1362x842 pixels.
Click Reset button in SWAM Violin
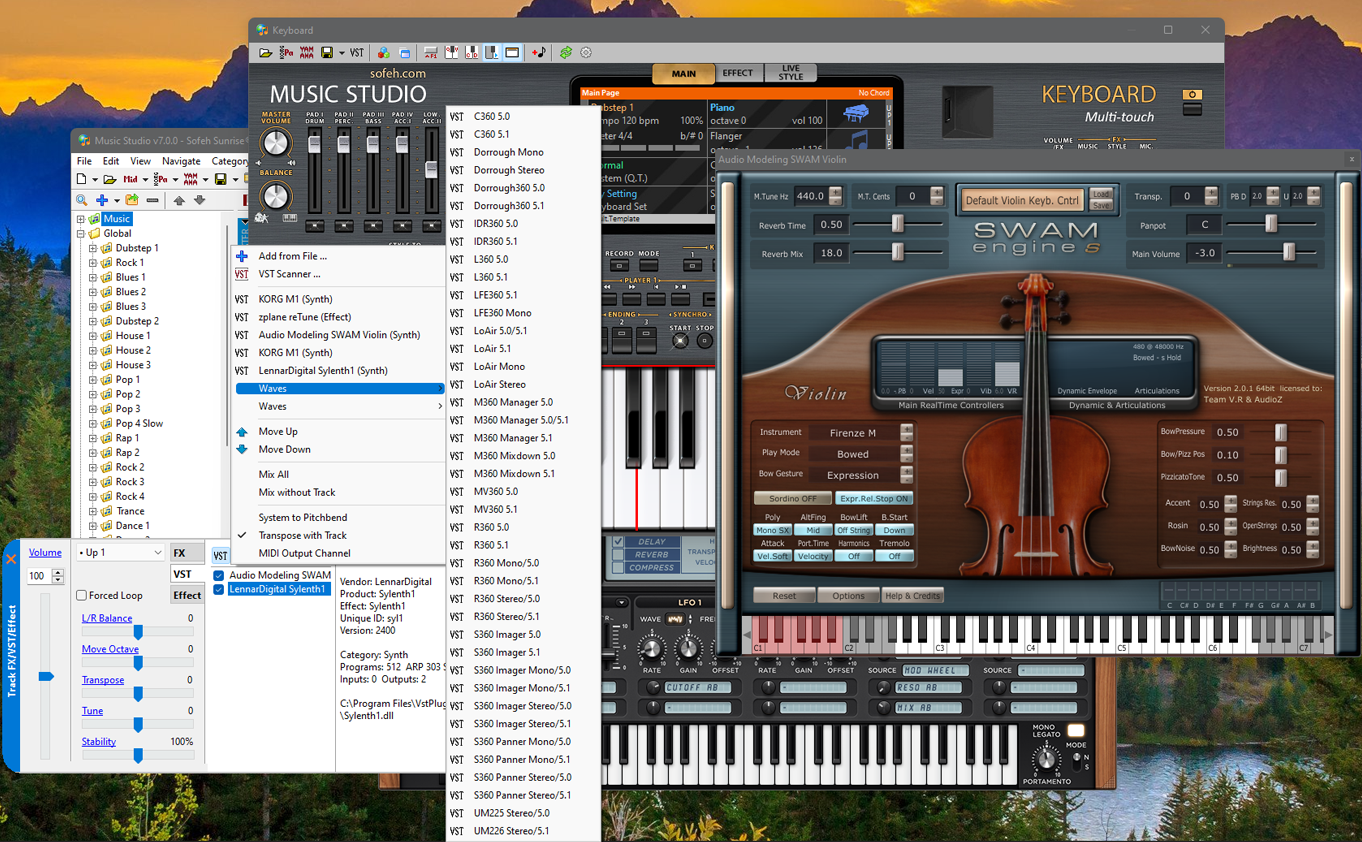click(x=784, y=596)
